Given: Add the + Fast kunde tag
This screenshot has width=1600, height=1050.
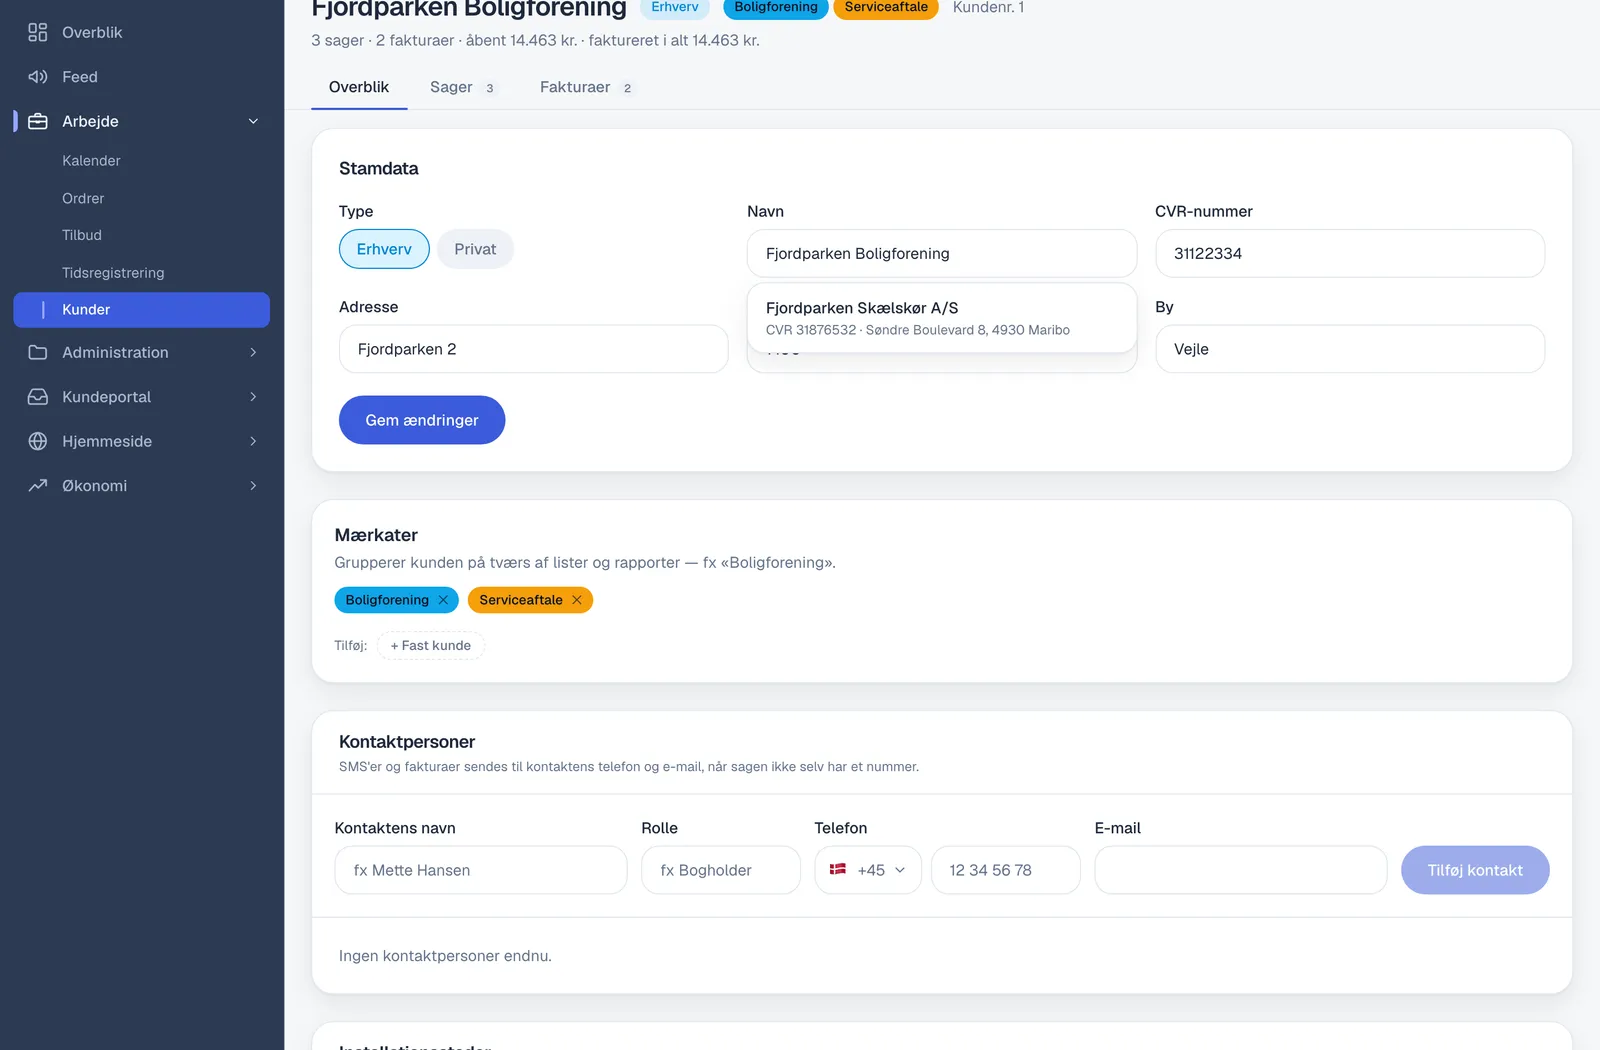Looking at the screenshot, I should 431,645.
